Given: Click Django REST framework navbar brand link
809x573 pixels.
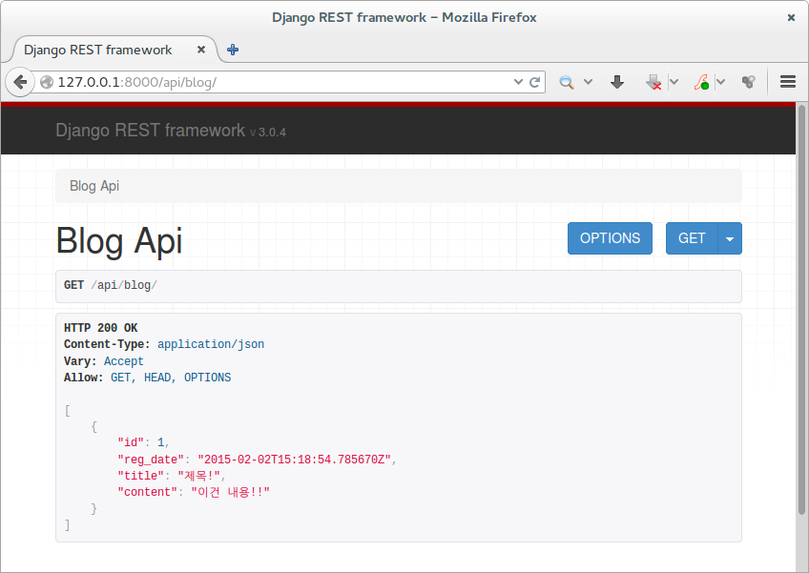Looking at the screenshot, I should click(x=150, y=130).
